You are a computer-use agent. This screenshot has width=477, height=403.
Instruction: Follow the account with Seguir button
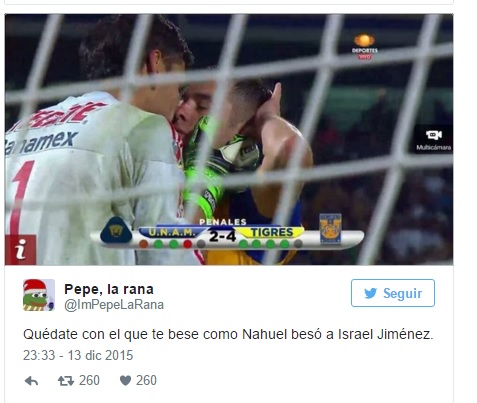[393, 293]
